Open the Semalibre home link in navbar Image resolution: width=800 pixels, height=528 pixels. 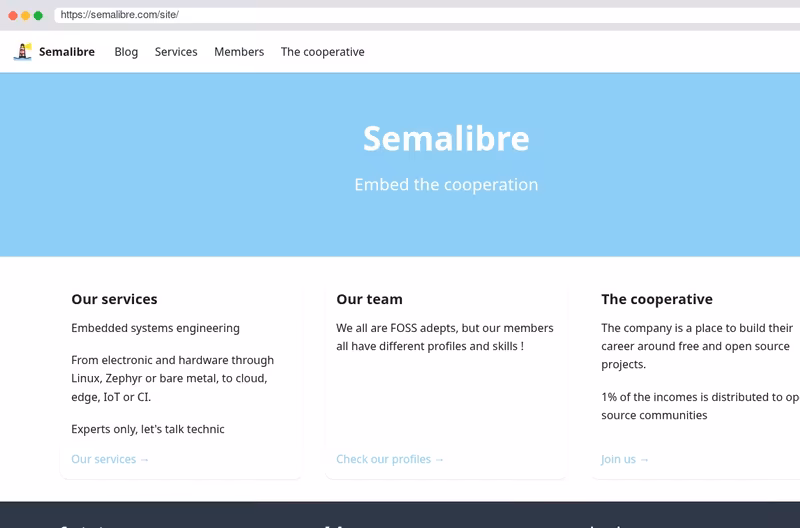coord(67,52)
